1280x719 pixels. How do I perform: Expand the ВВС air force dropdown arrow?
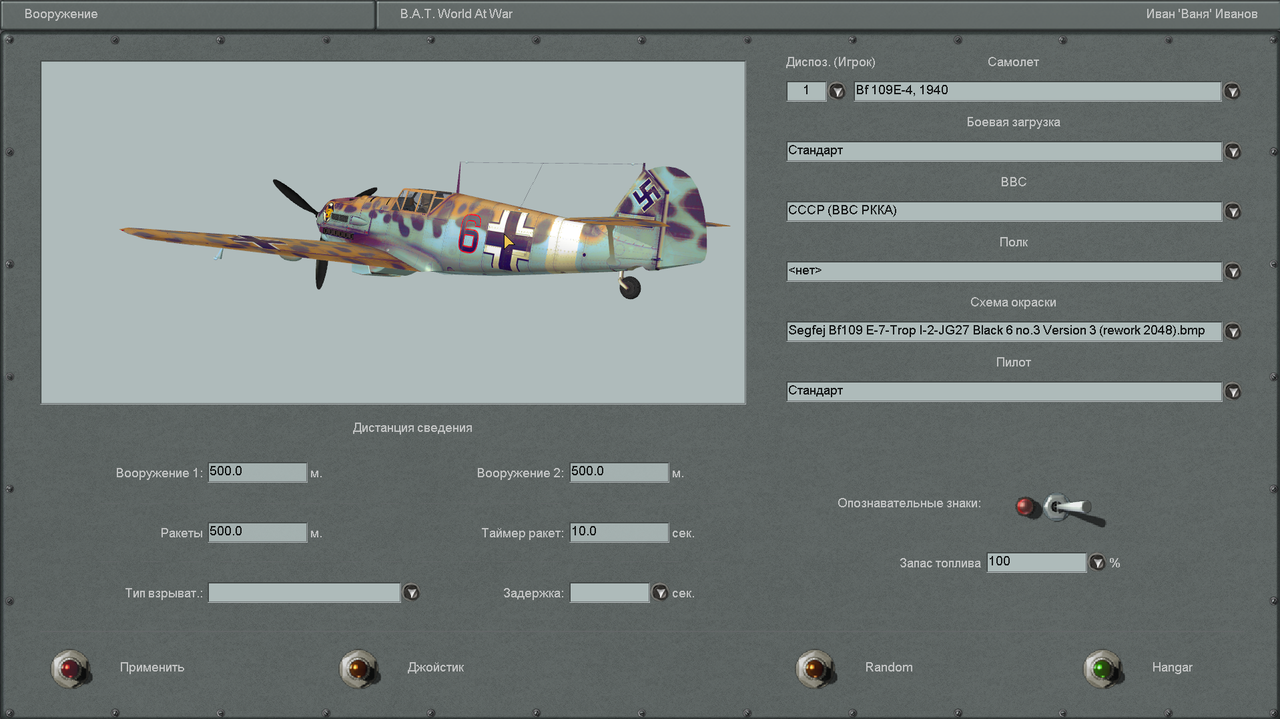pyautogui.click(x=1233, y=211)
